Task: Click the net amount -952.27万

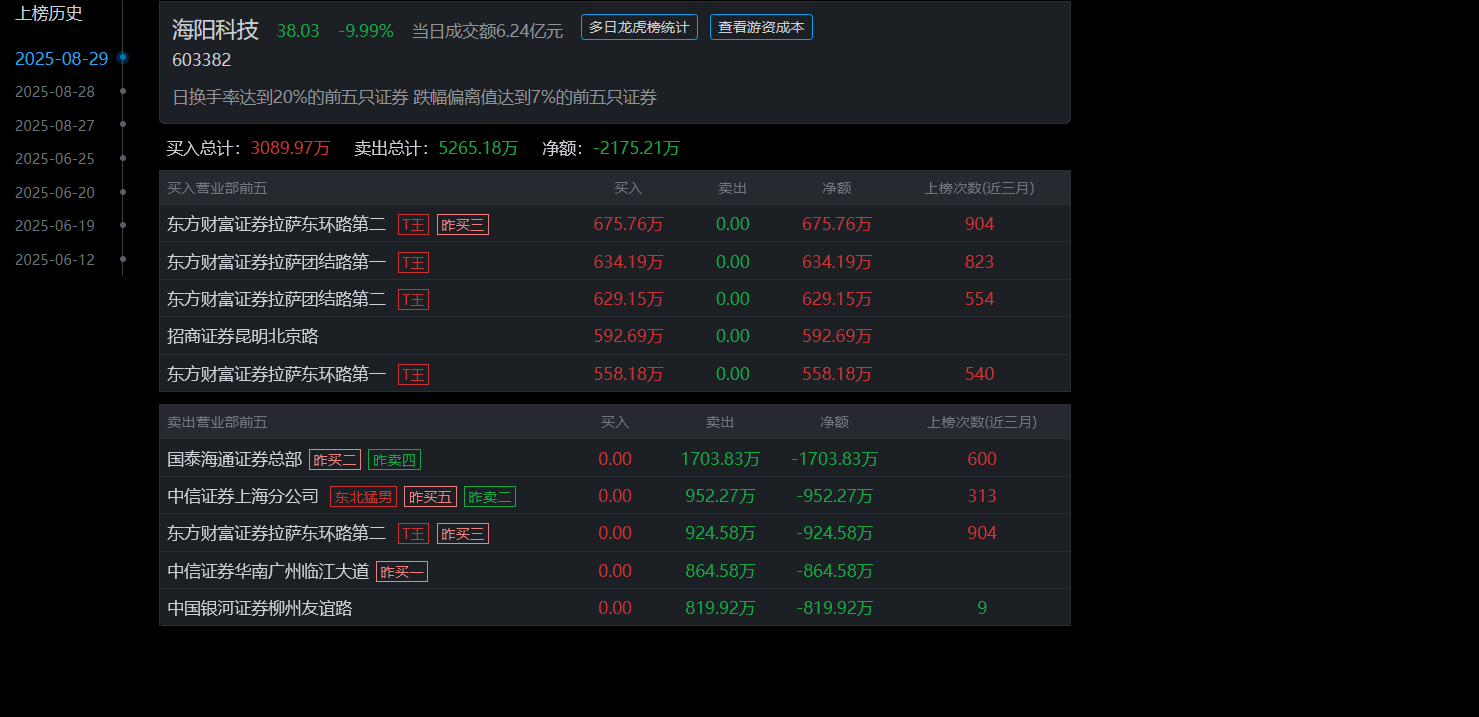Action: (835, 495)
